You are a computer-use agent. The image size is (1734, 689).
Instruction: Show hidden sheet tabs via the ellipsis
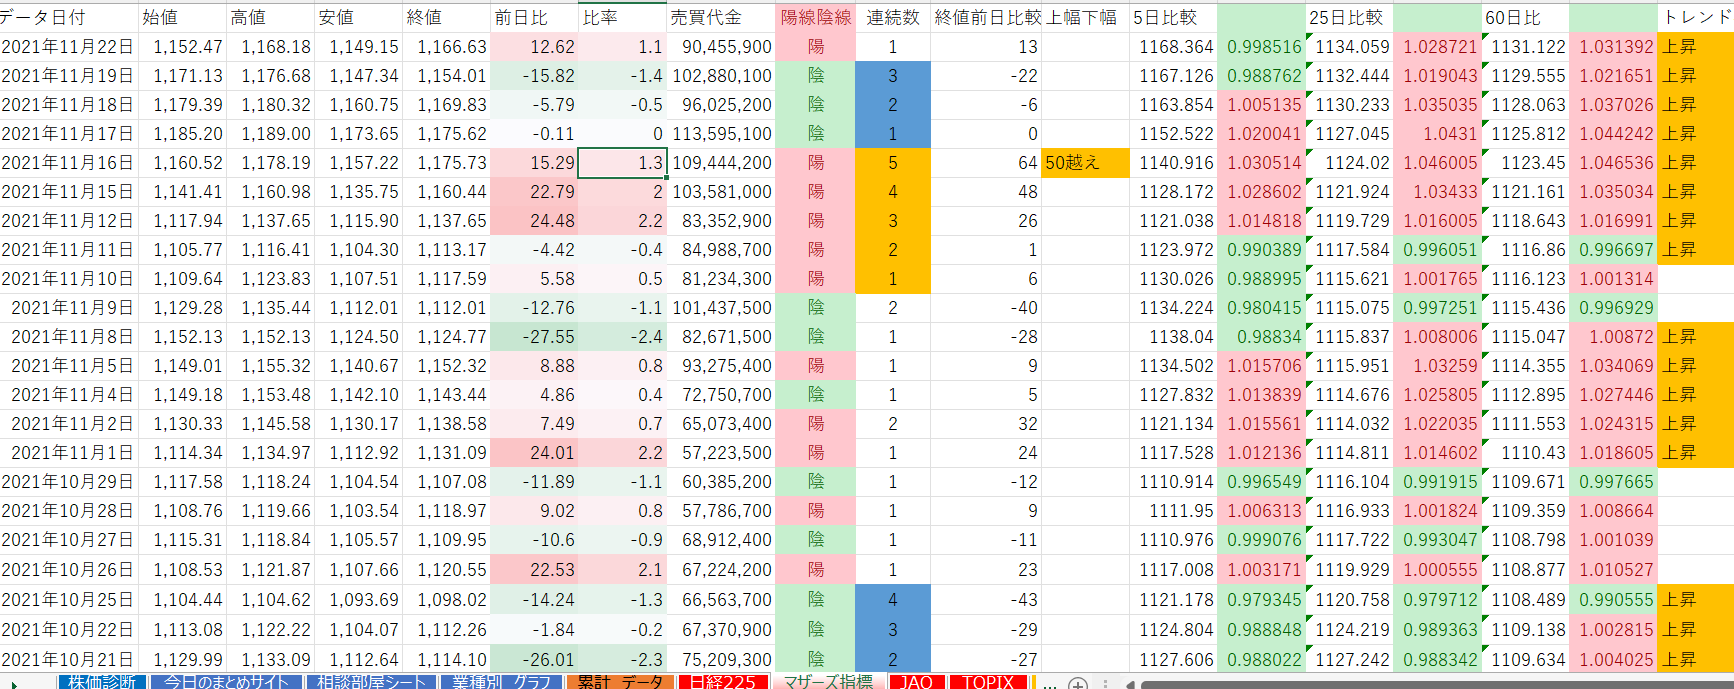tap(1048, 683)
